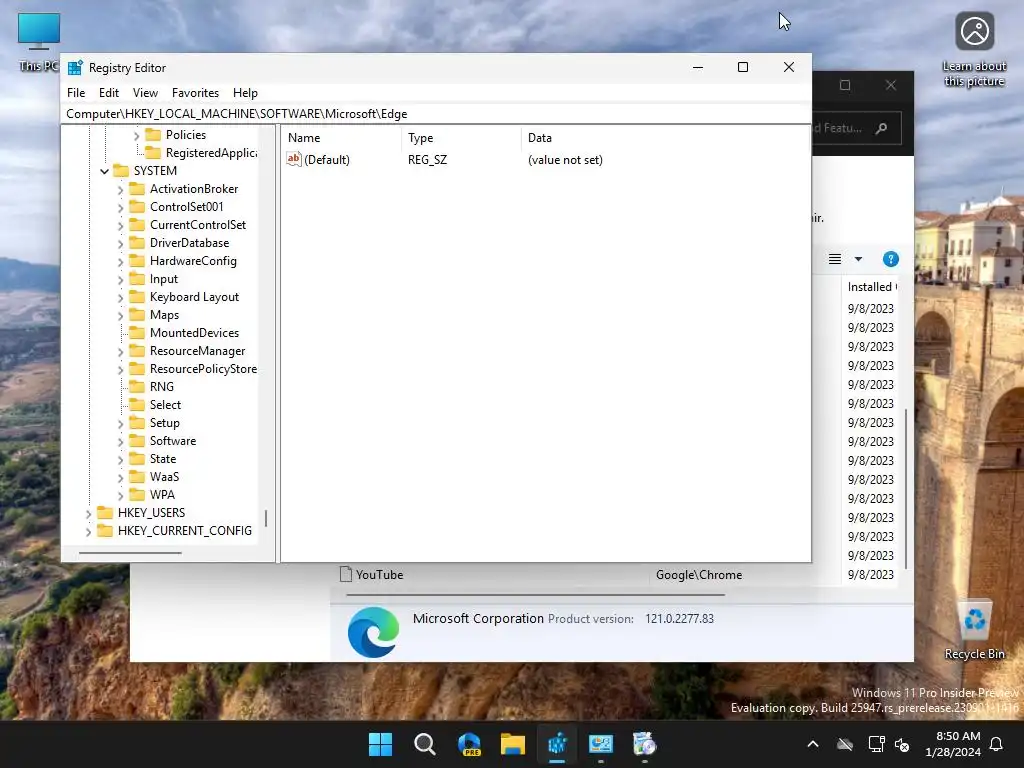
Task: Select the Input folder icon
Action: coord(137,279)
